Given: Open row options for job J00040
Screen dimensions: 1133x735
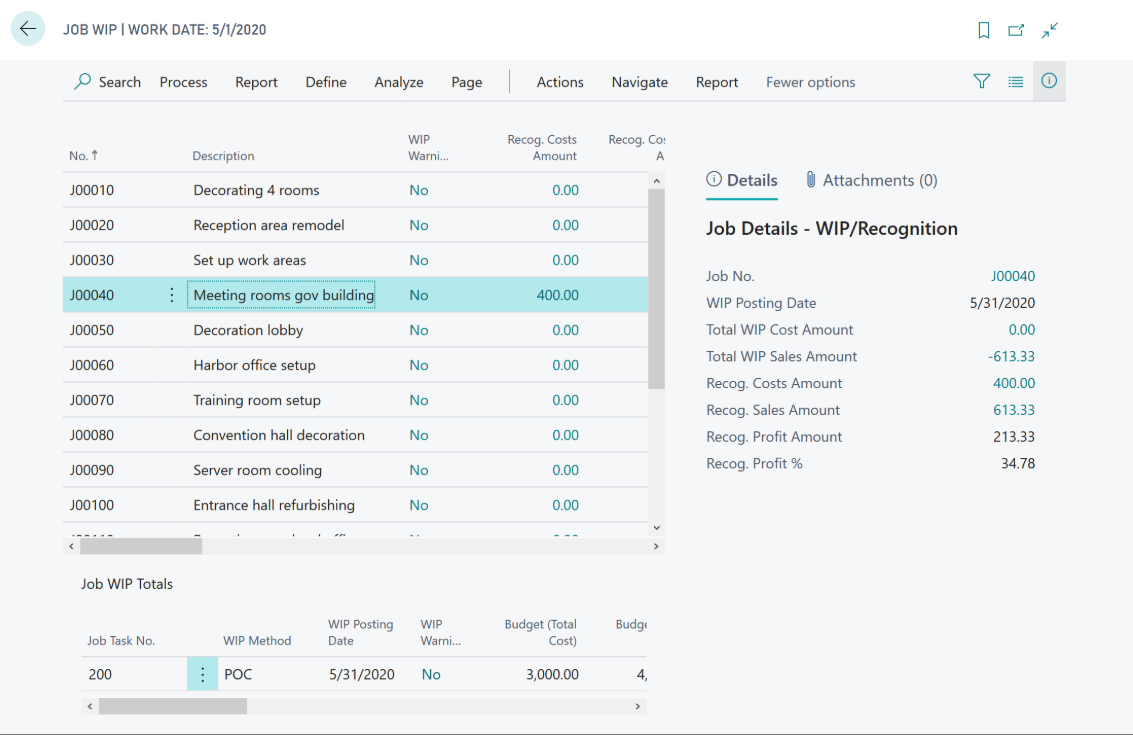Looking at the screenshot, I should coord(171,295).
